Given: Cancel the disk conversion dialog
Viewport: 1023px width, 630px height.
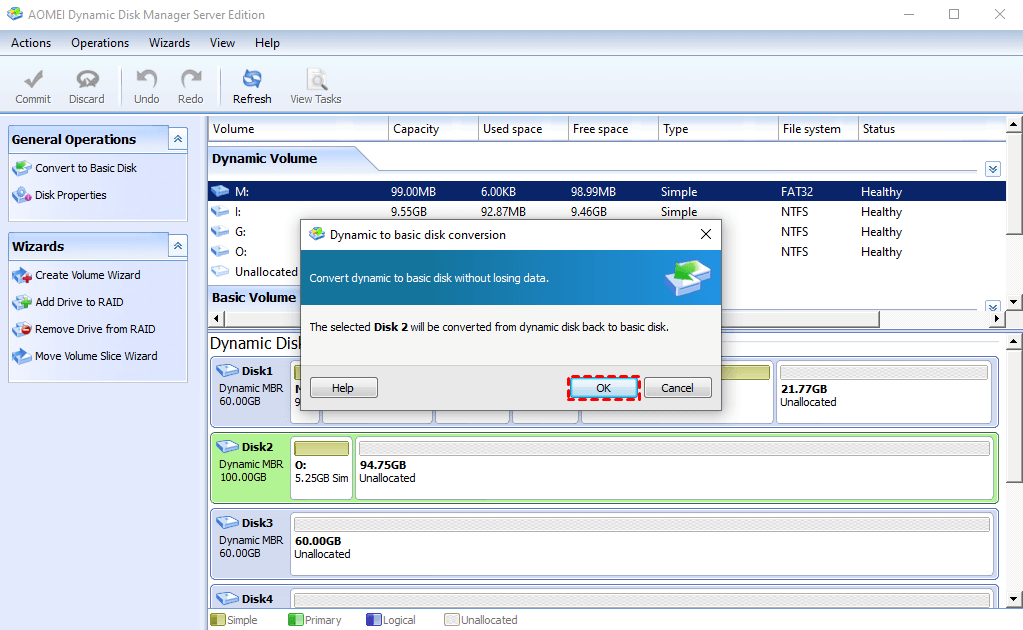Looking at the screenshot, I should coord(677,388).
